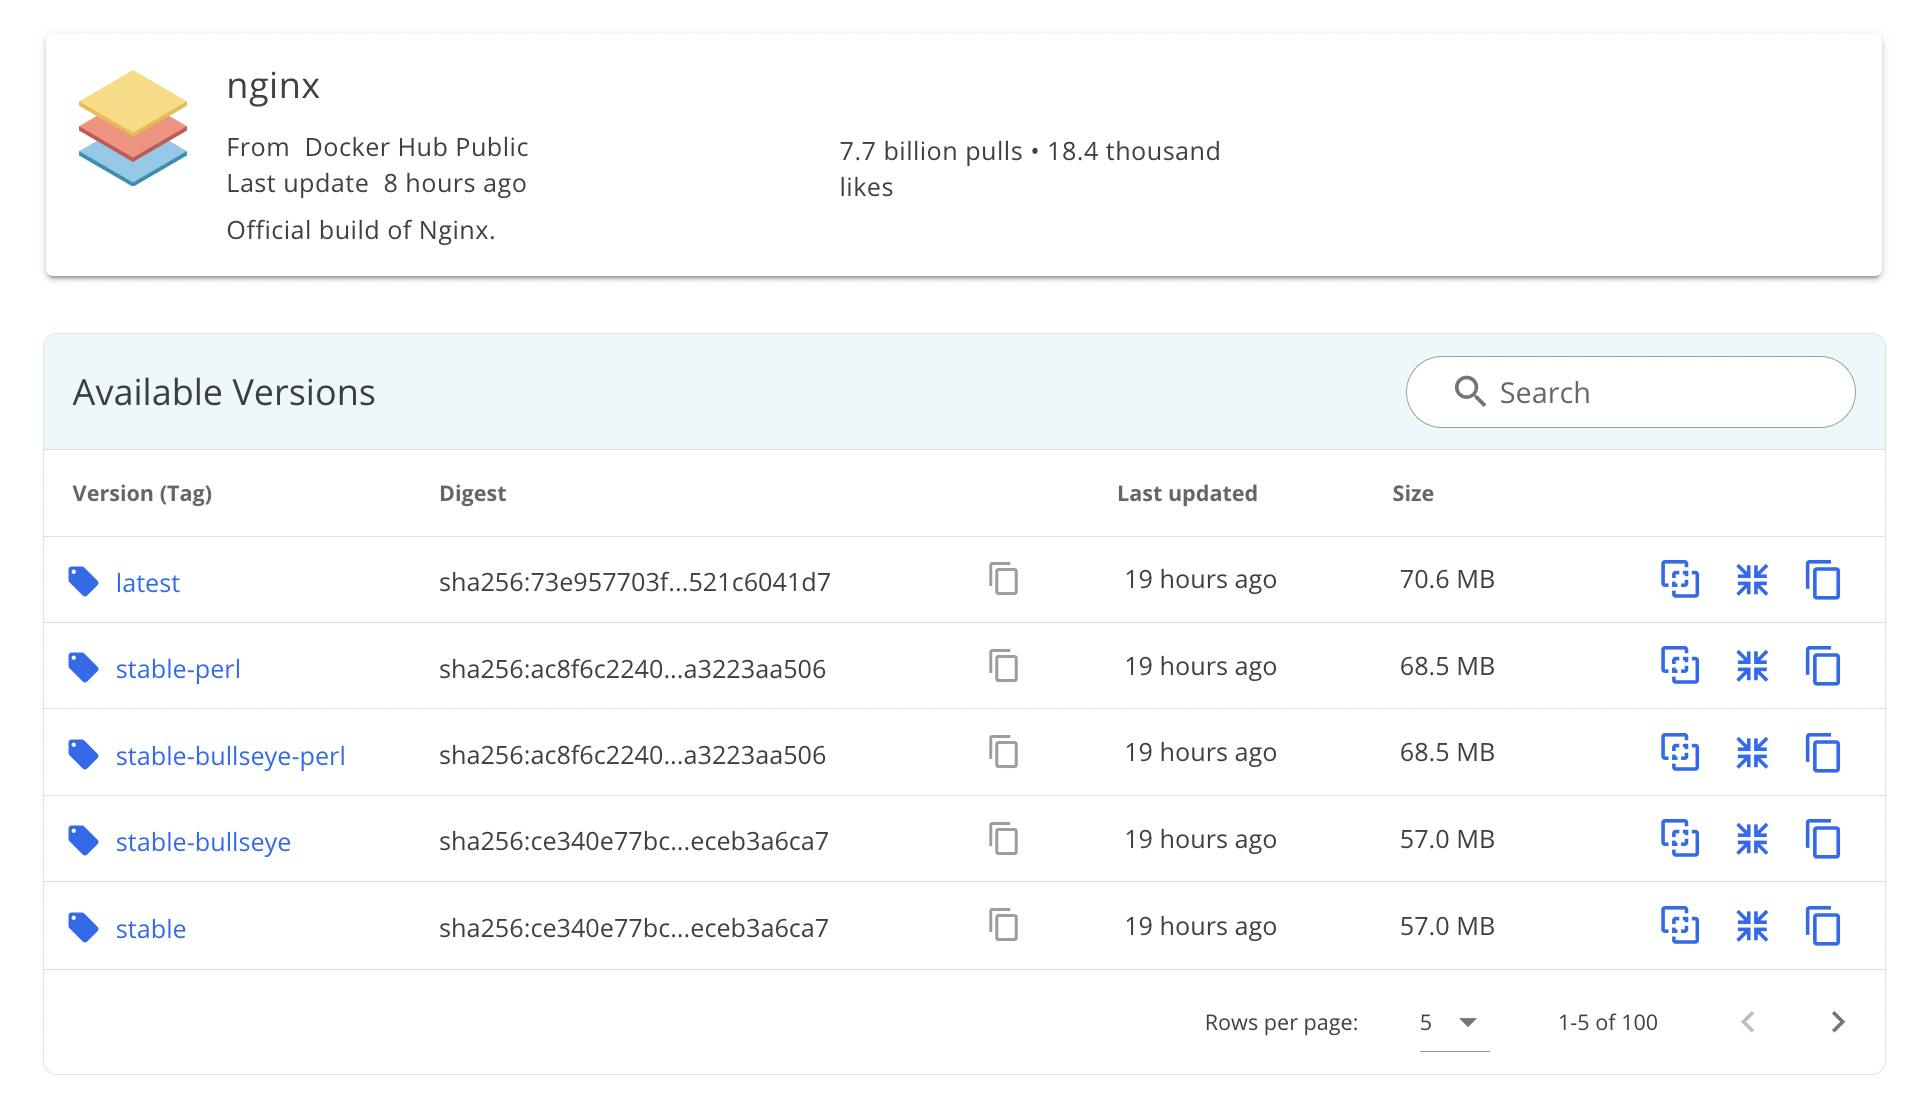Click the blue copy icon for latest
The height and width of the screenshot is (1118, 1932).
1823,580
